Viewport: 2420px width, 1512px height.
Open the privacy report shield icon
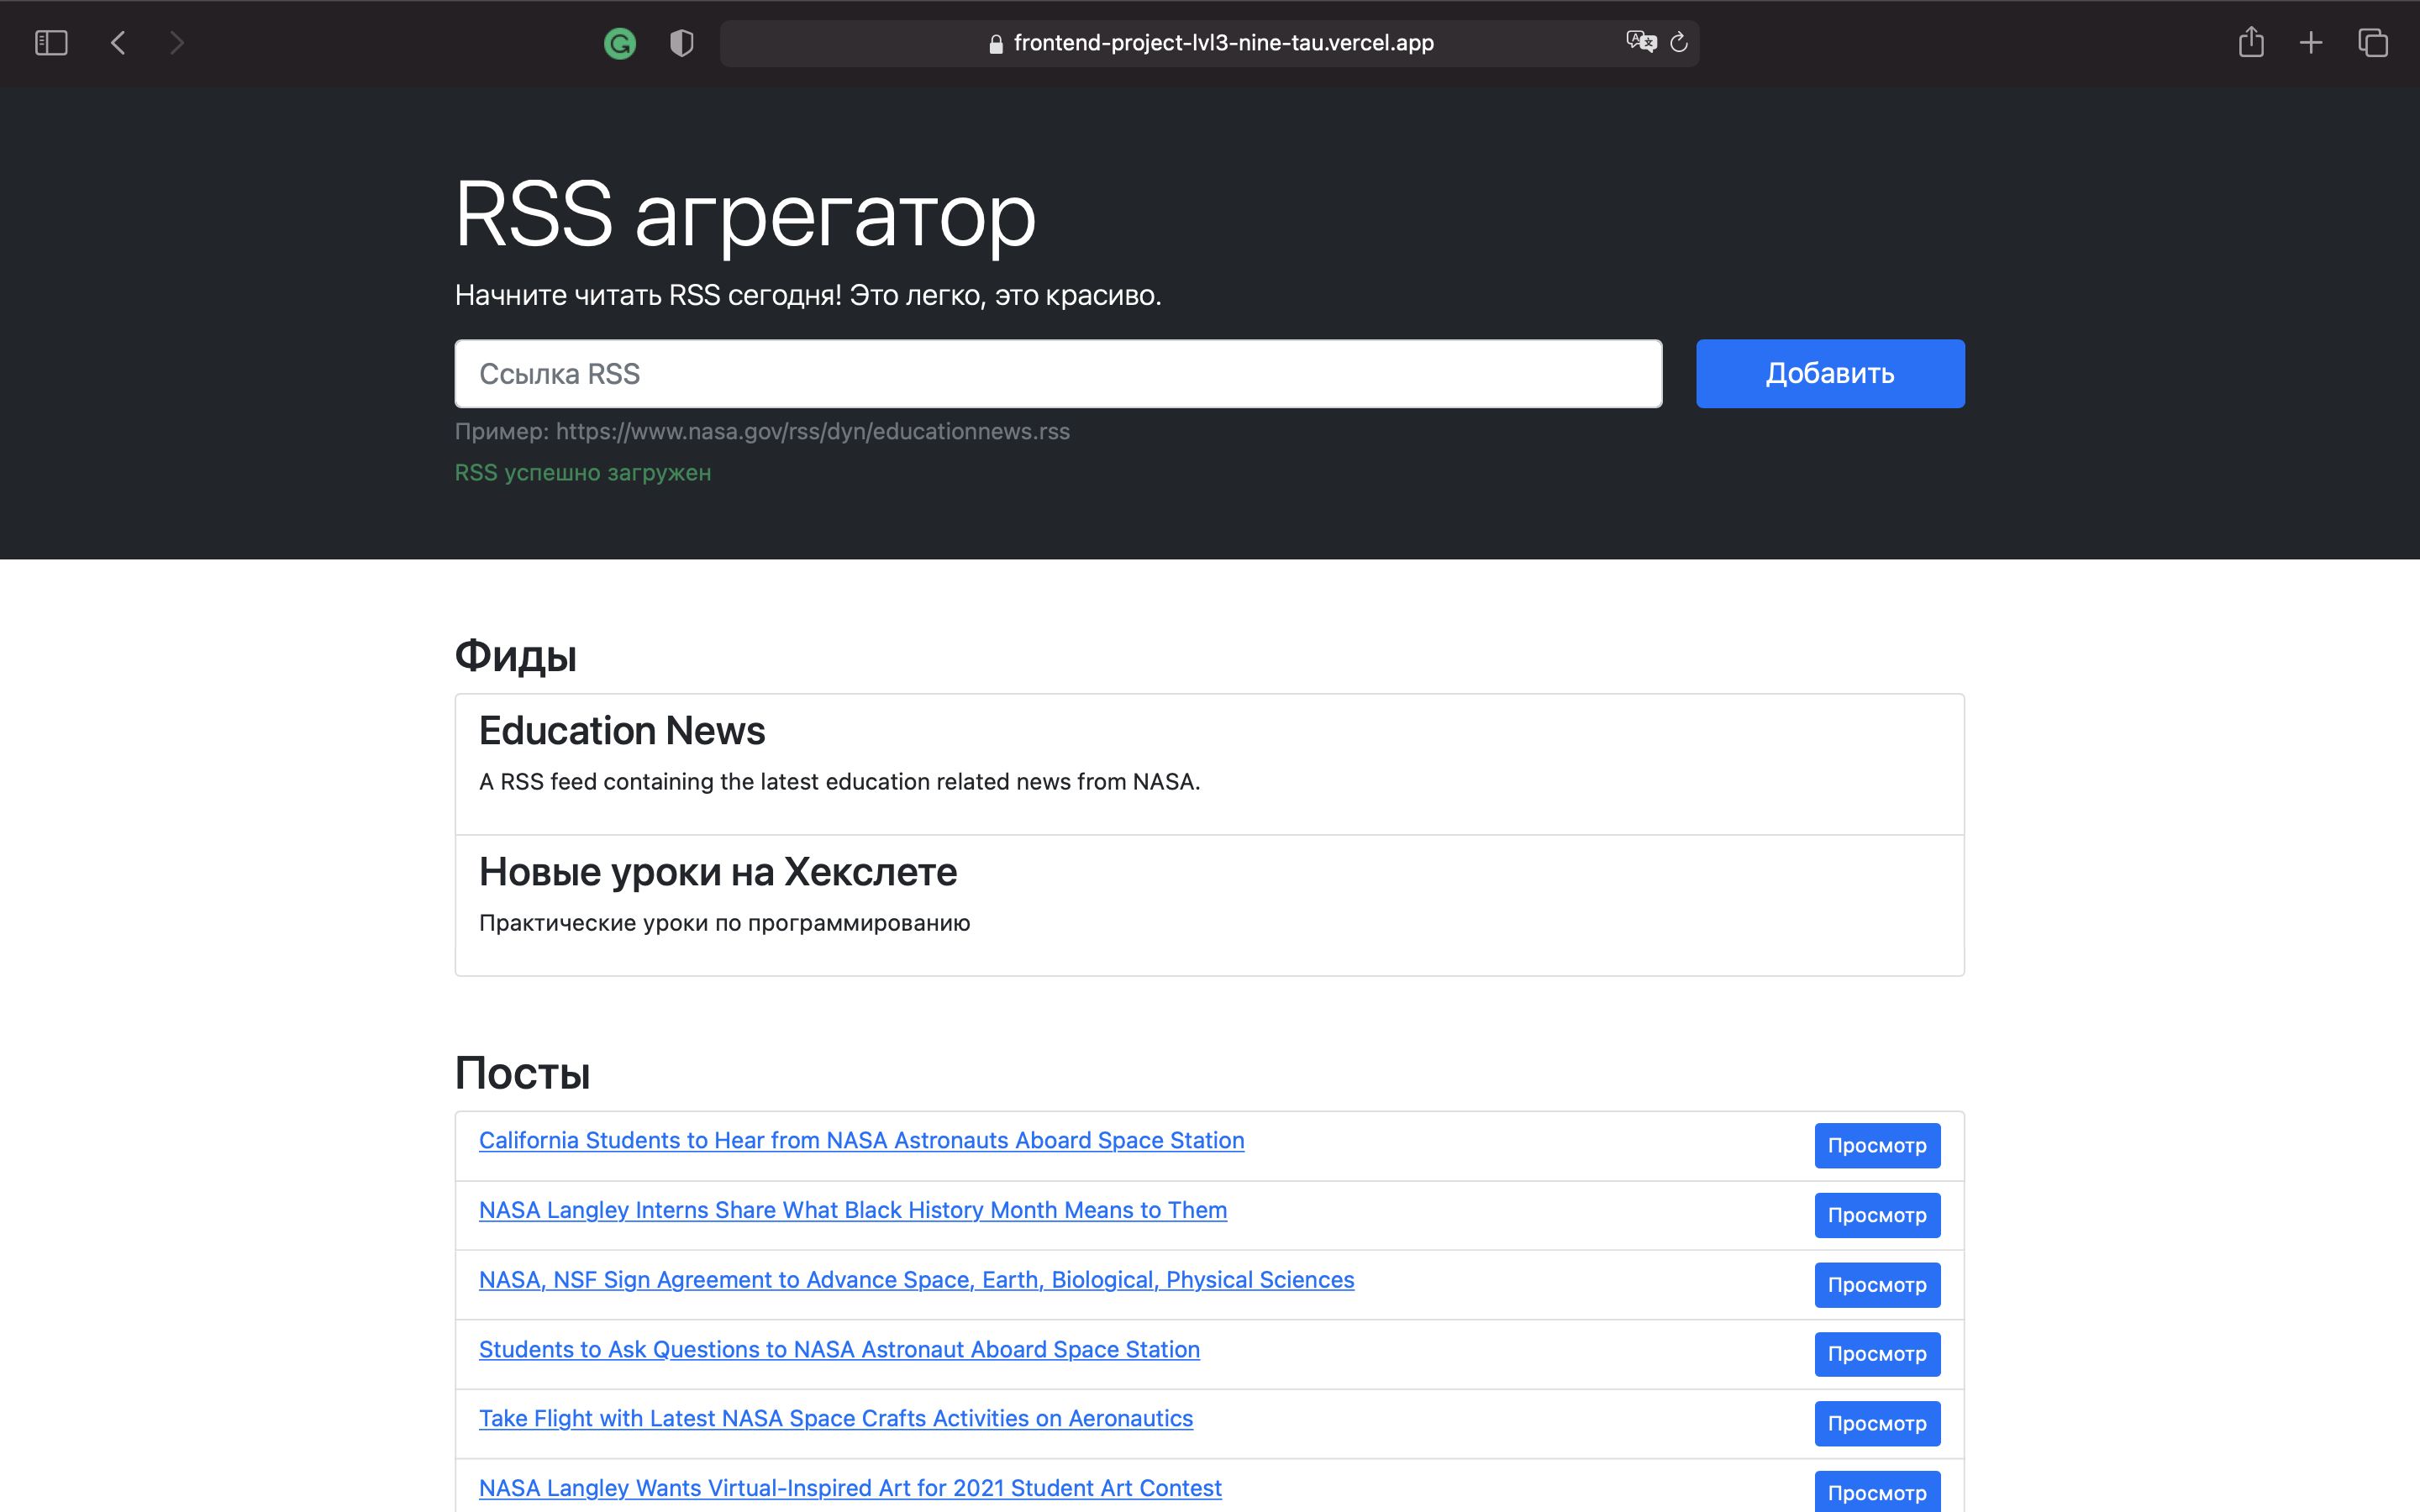681,43
